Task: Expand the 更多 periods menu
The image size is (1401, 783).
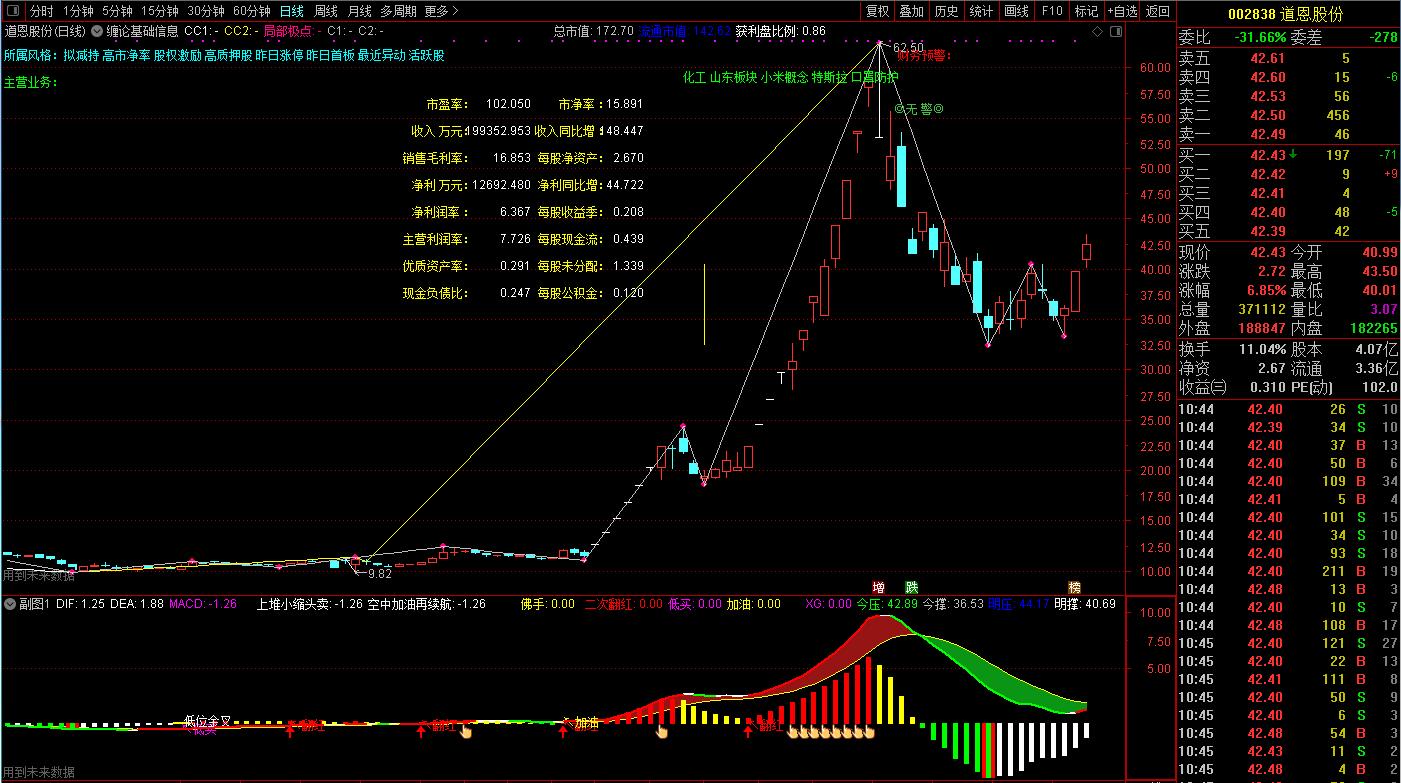Action: 441,11
